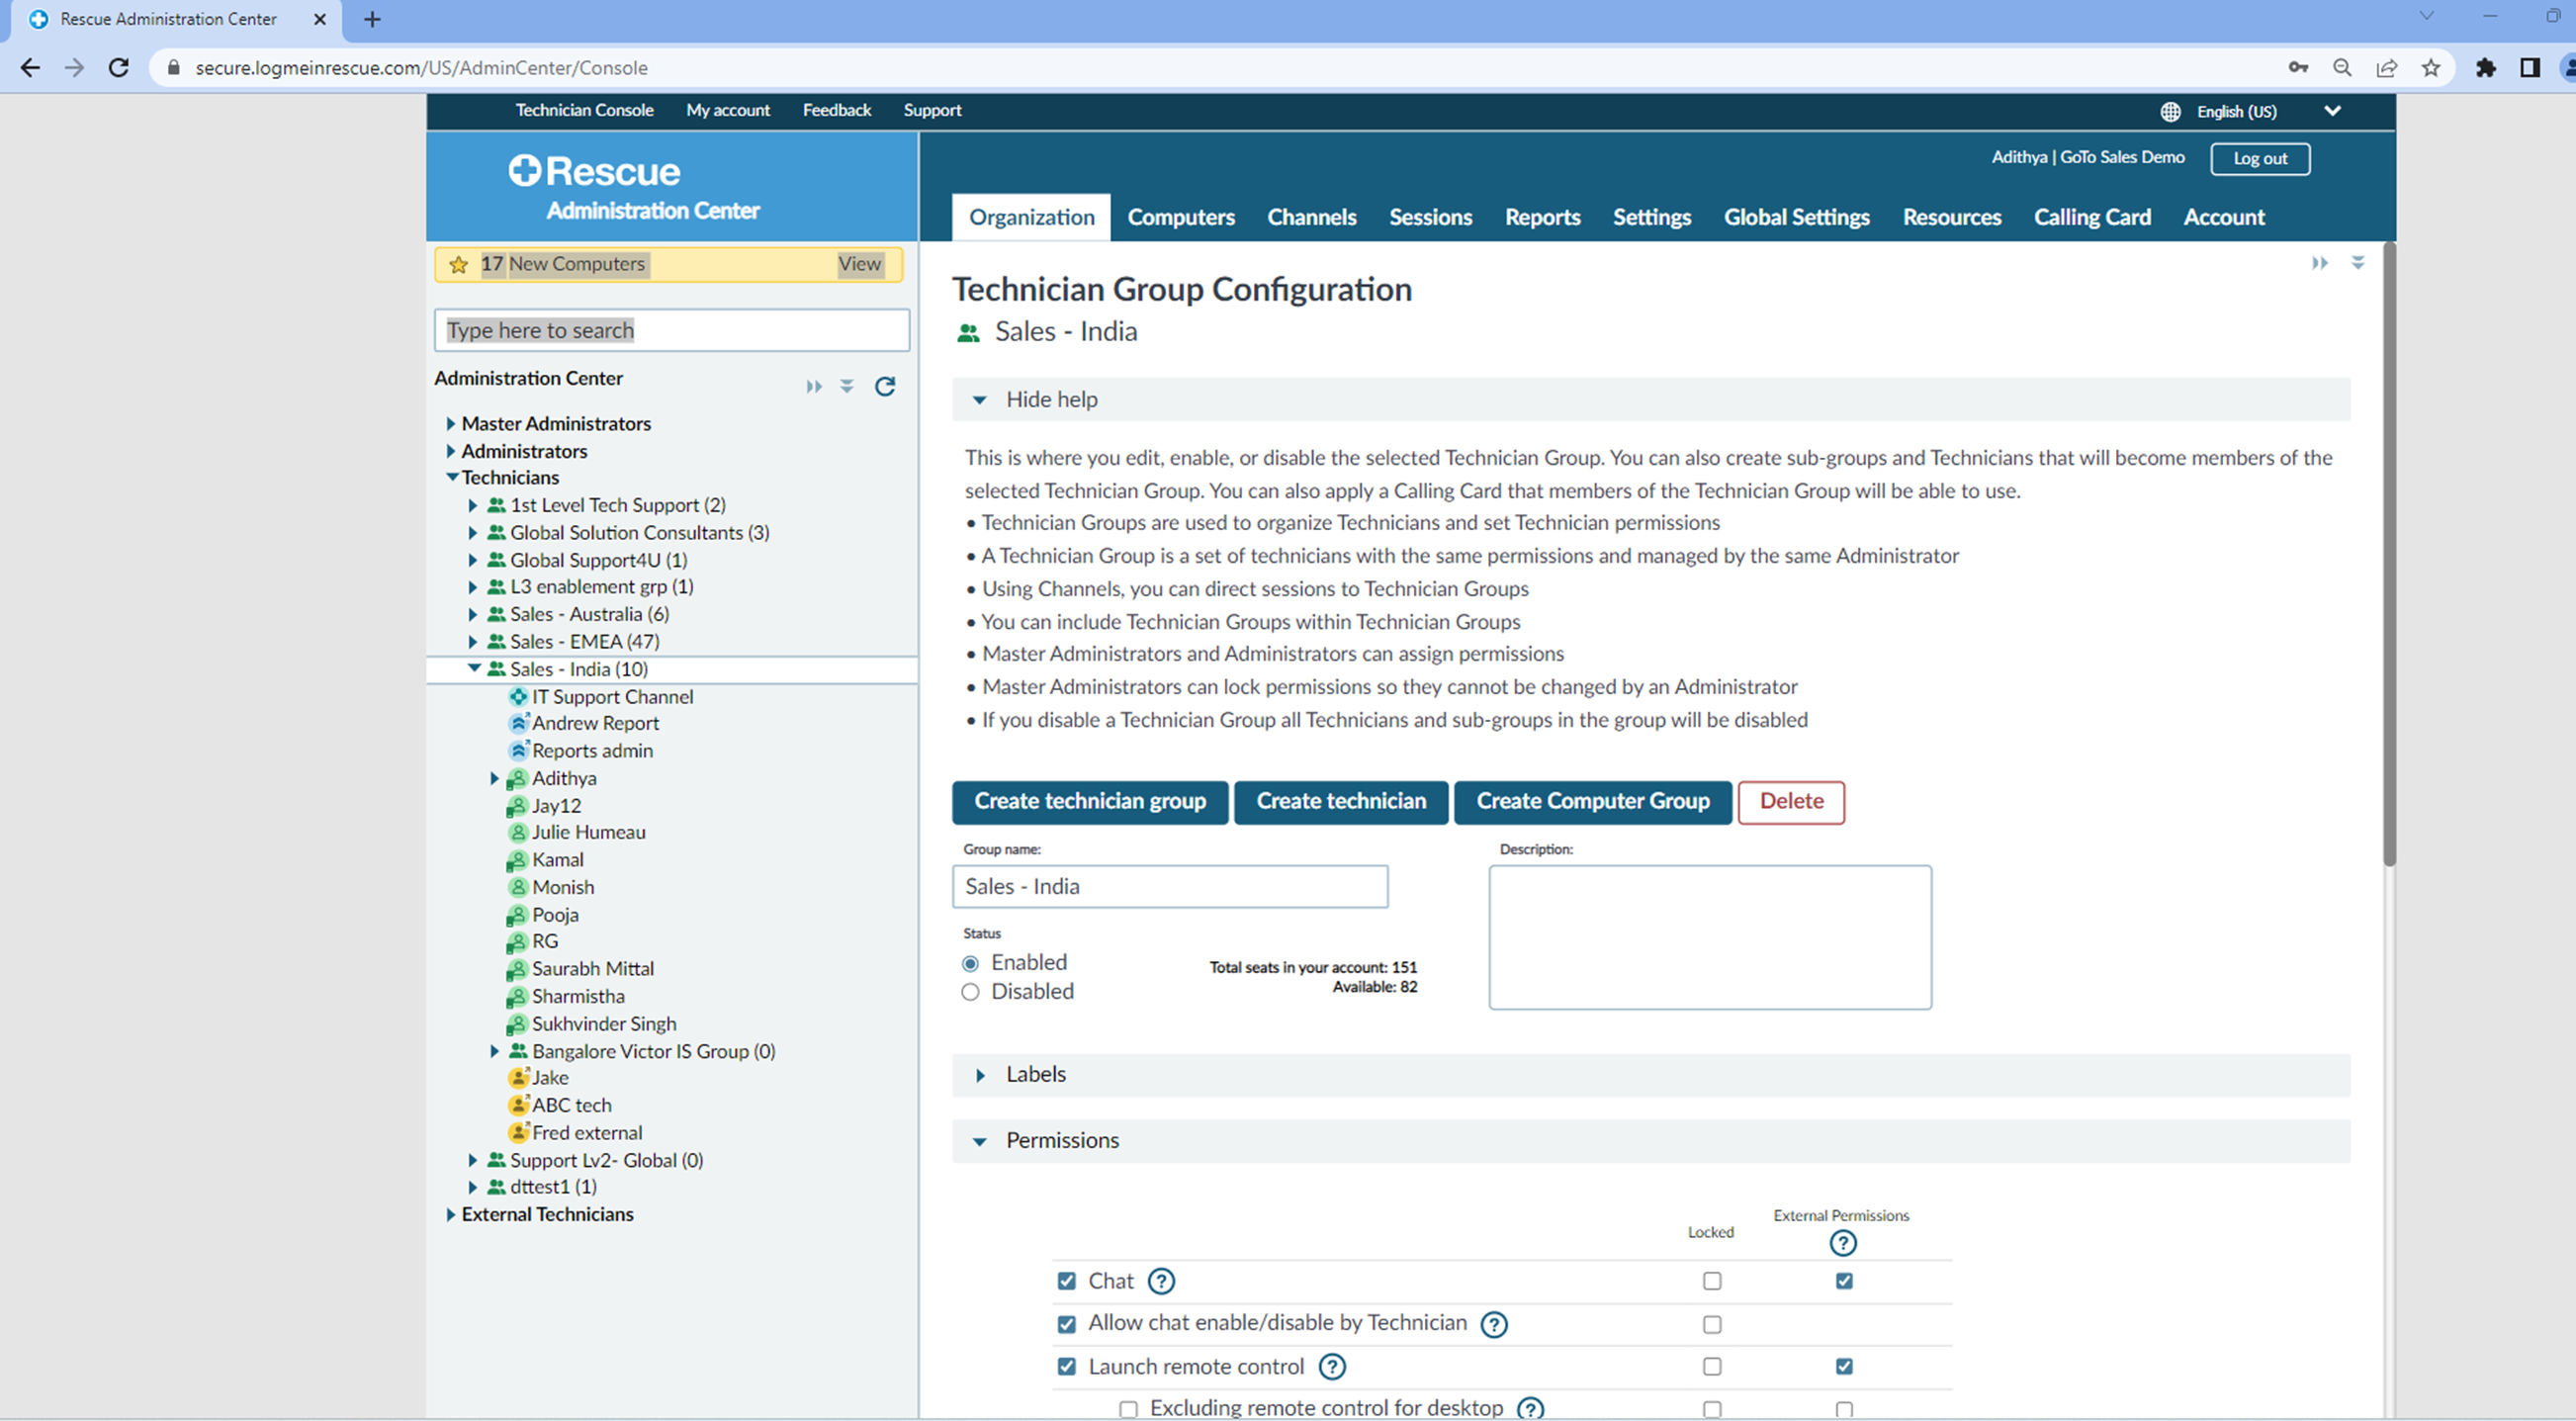This screenshot has width=2576, height=1421.
Task: Click the Type here to search field
Action: click(671, 330)
